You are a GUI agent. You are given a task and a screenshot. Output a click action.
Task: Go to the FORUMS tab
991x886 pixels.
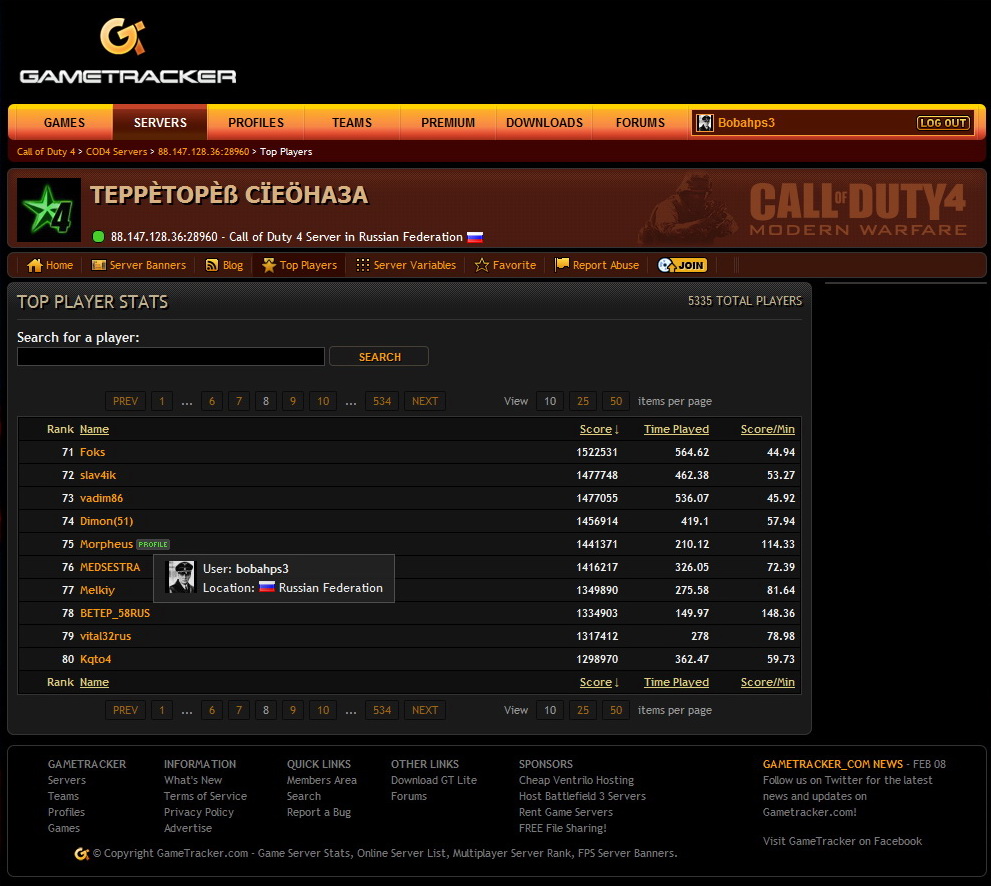pyautogui.click(x=640, y=123)
